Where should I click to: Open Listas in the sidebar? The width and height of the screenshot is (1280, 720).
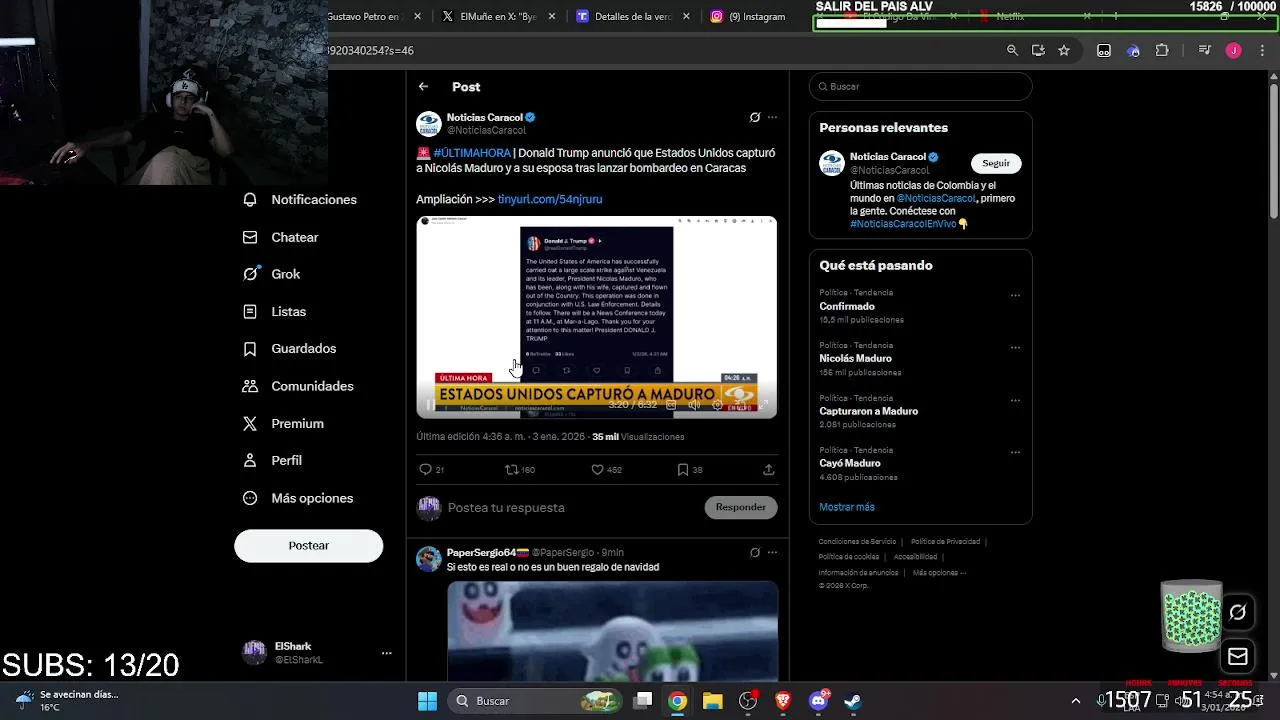pos(275,312)
